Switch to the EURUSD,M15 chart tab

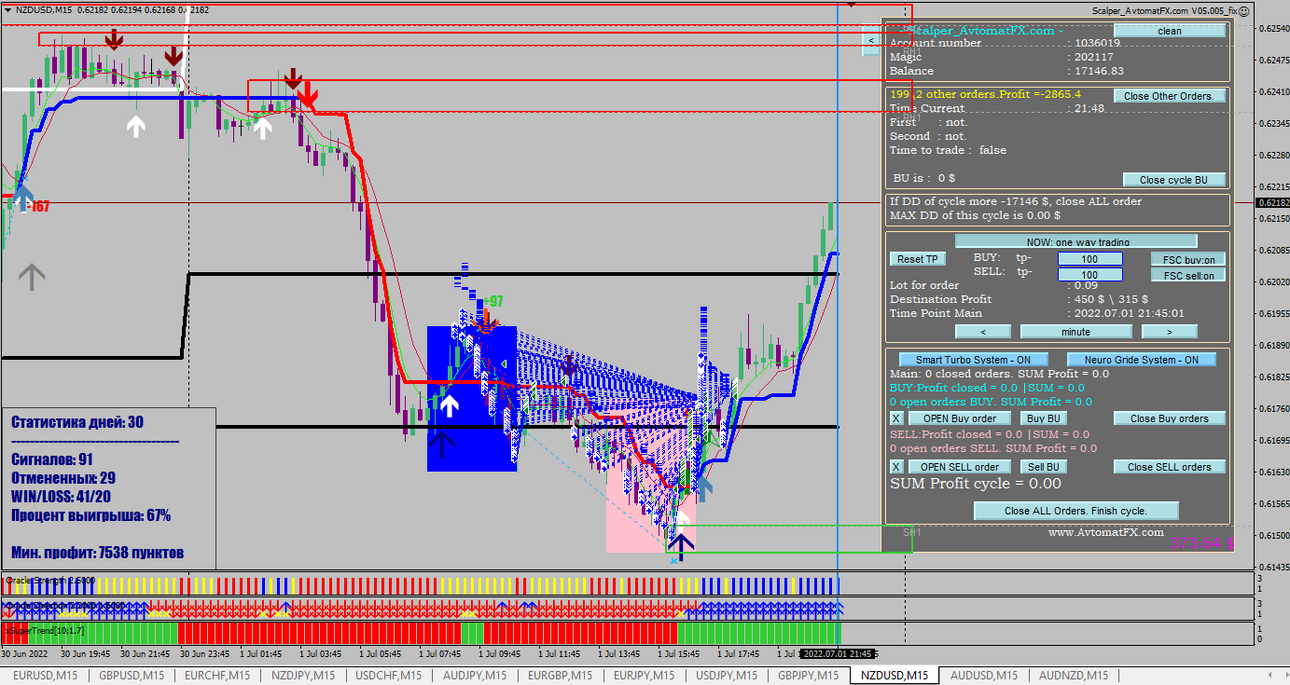tap(44, 676)
